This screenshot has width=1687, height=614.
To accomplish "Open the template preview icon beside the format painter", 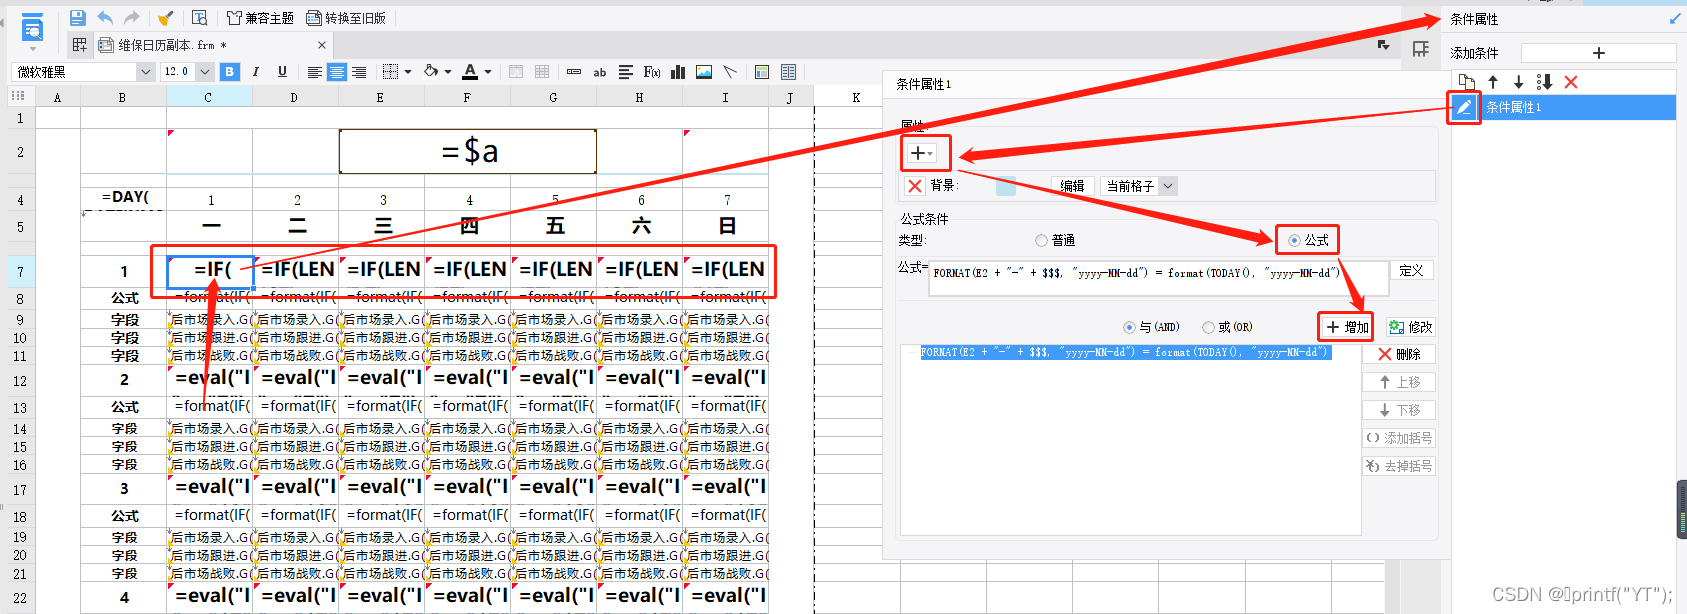I will pyautogui.click(x=199, y=18).
